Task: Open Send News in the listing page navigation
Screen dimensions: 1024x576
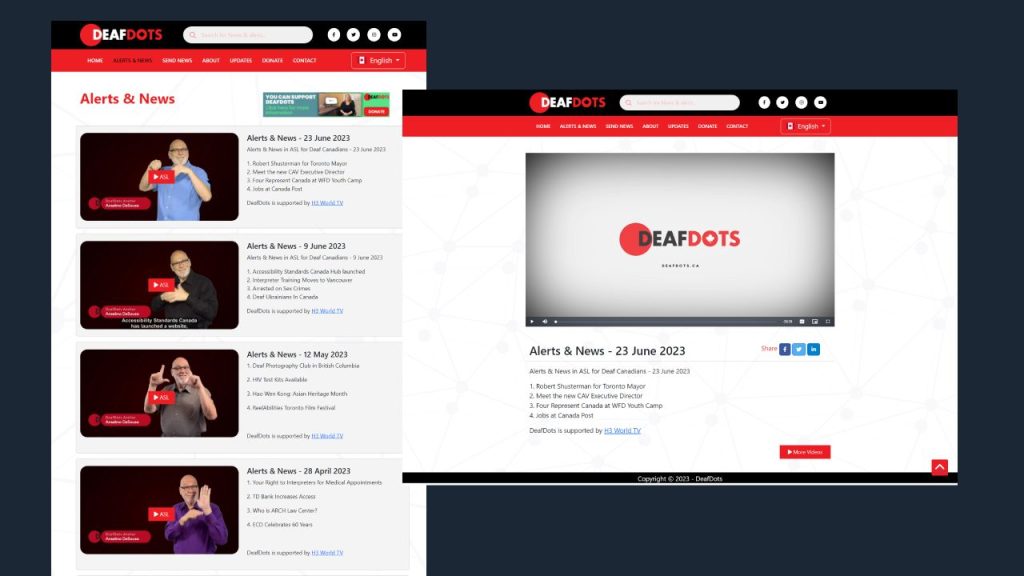Action: (x=177, y=61)
